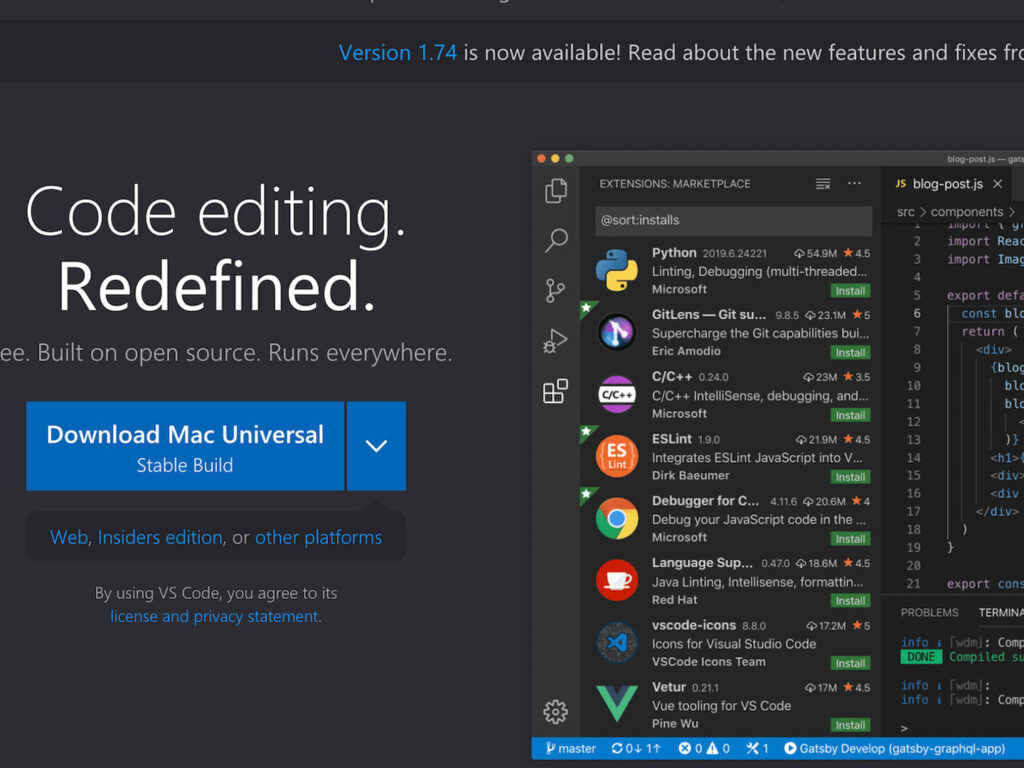Image resolution: width=1024 pixels, height=768 pixels.
Task: Click the Pine Wu publisher name
Action: click(675, 724)
